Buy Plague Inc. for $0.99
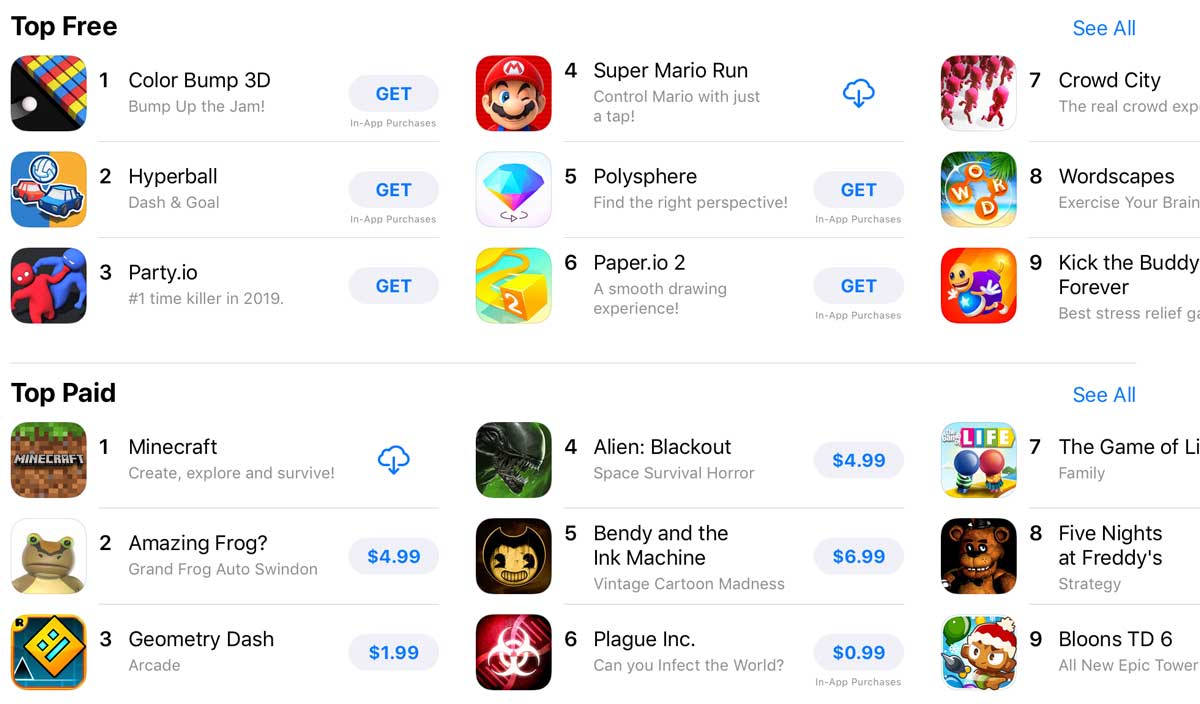This screenshot has height=704, width=1200. pyautogui.click(x=858, y=653)
